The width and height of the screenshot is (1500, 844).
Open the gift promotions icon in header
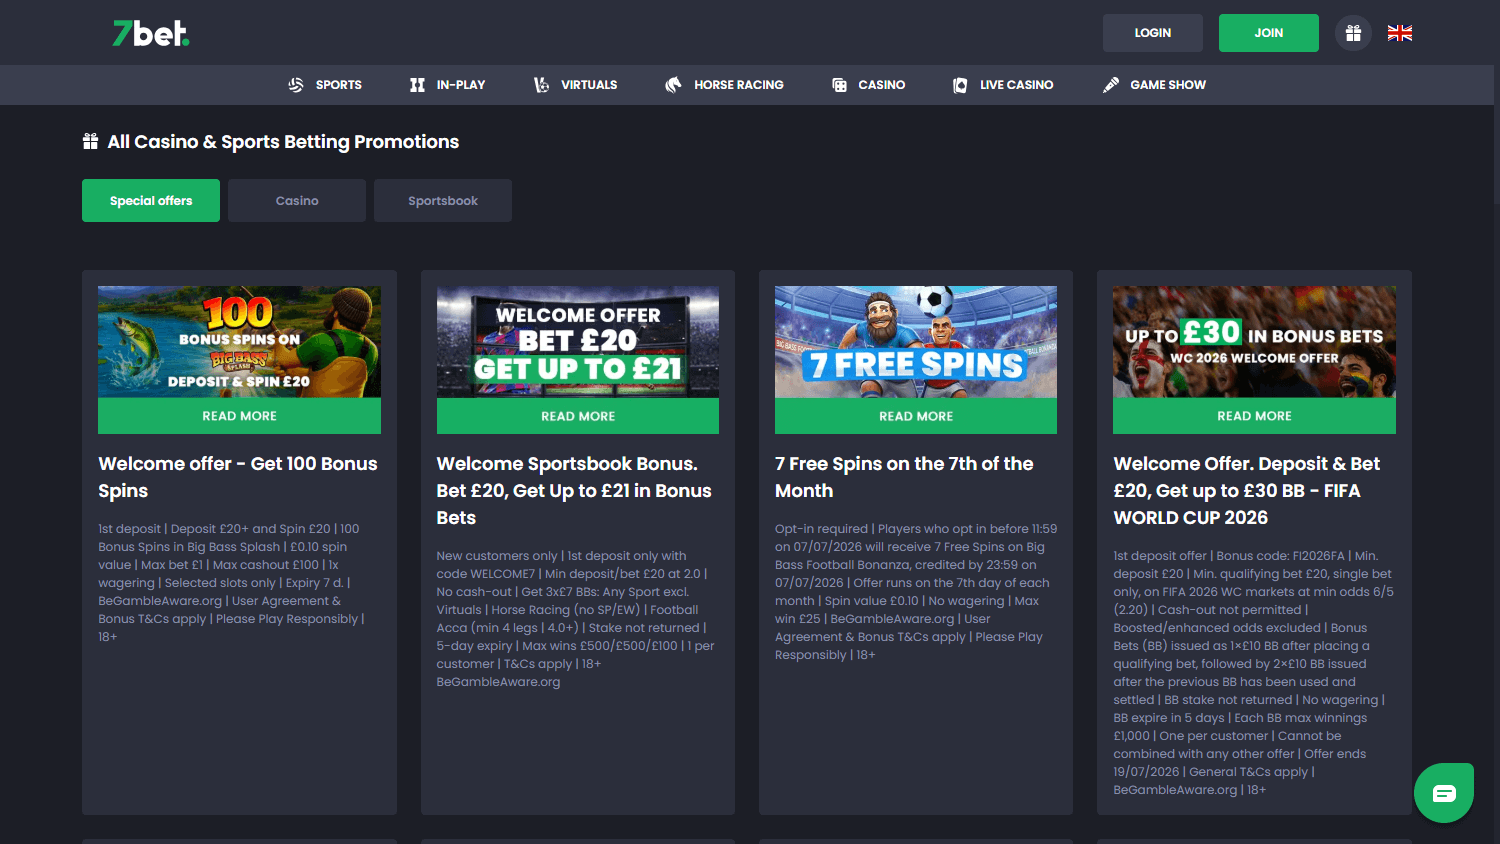(x=1353, y=33)
